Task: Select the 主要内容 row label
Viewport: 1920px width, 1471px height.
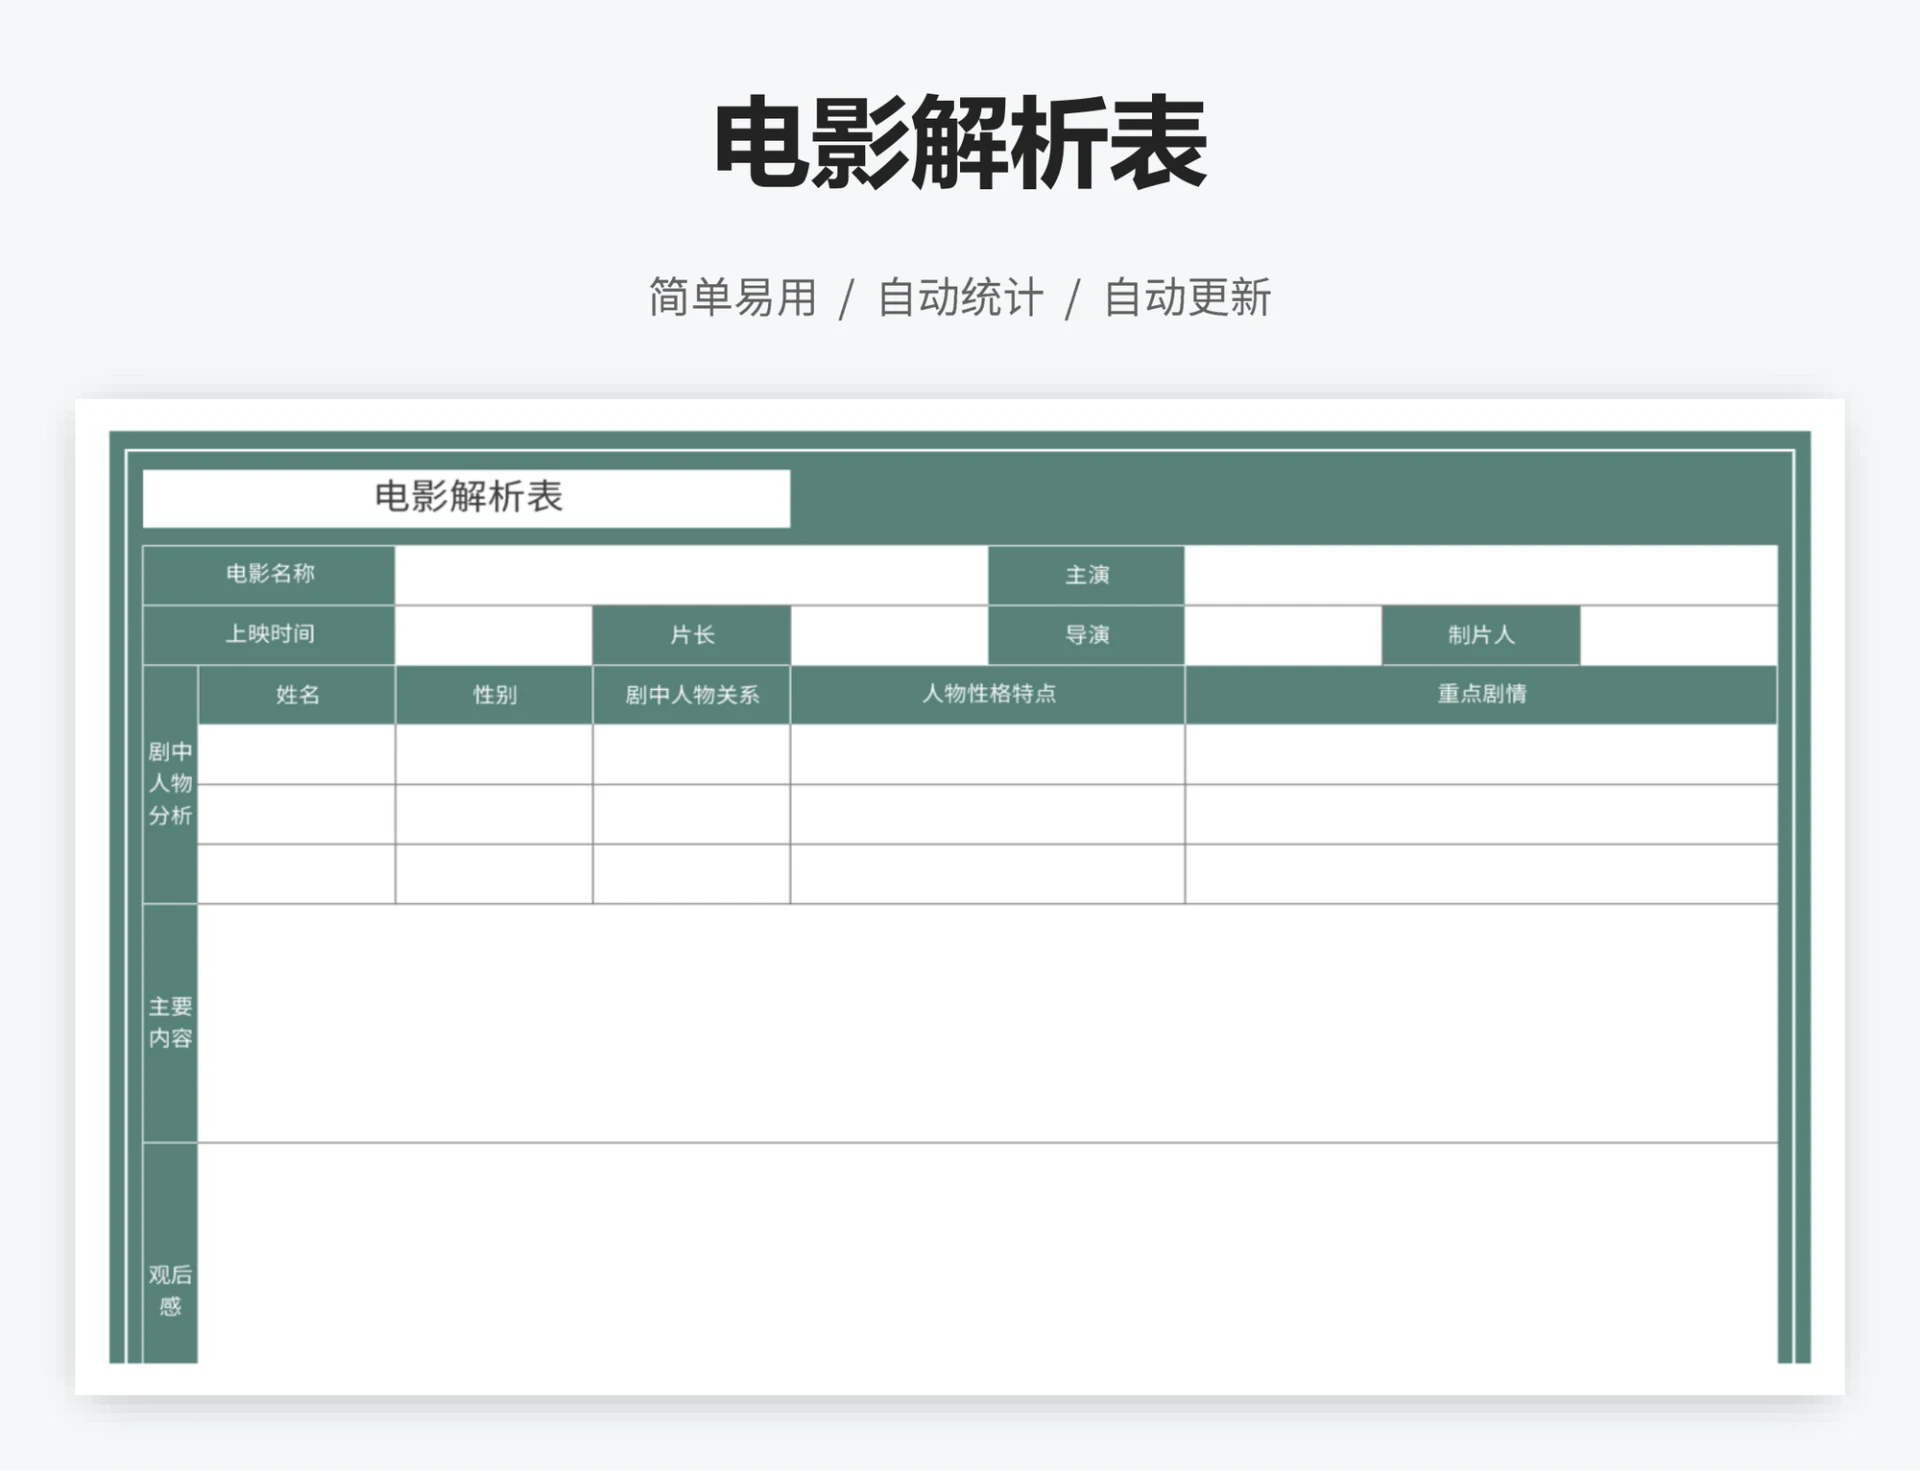Action: pos(170,1022)
